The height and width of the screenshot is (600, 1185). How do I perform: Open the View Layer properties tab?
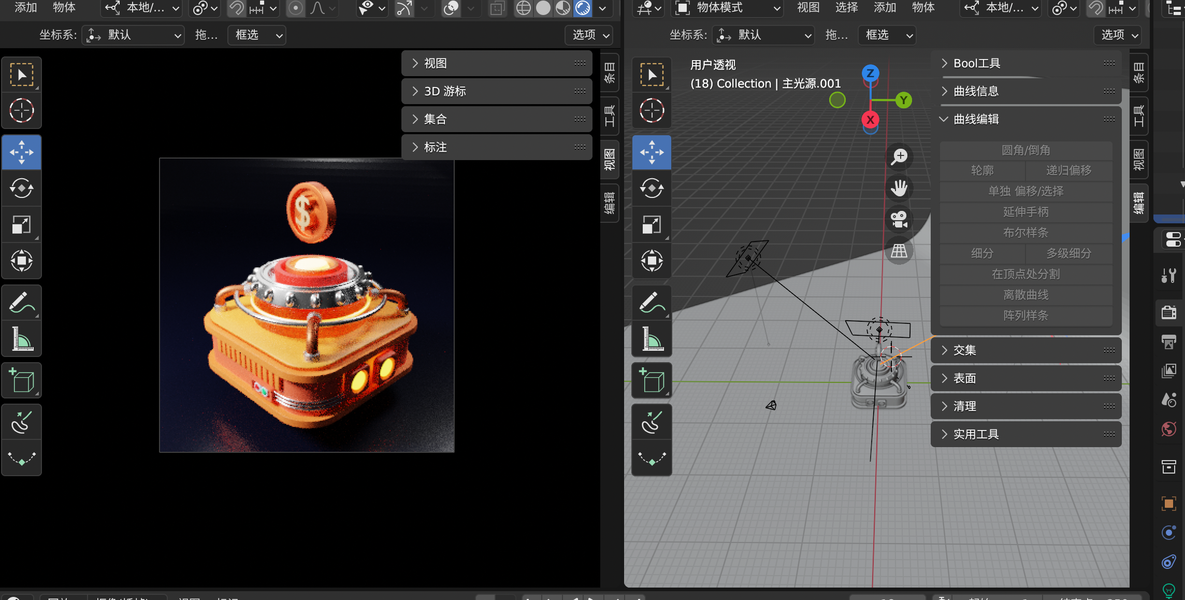point(1169,371)
